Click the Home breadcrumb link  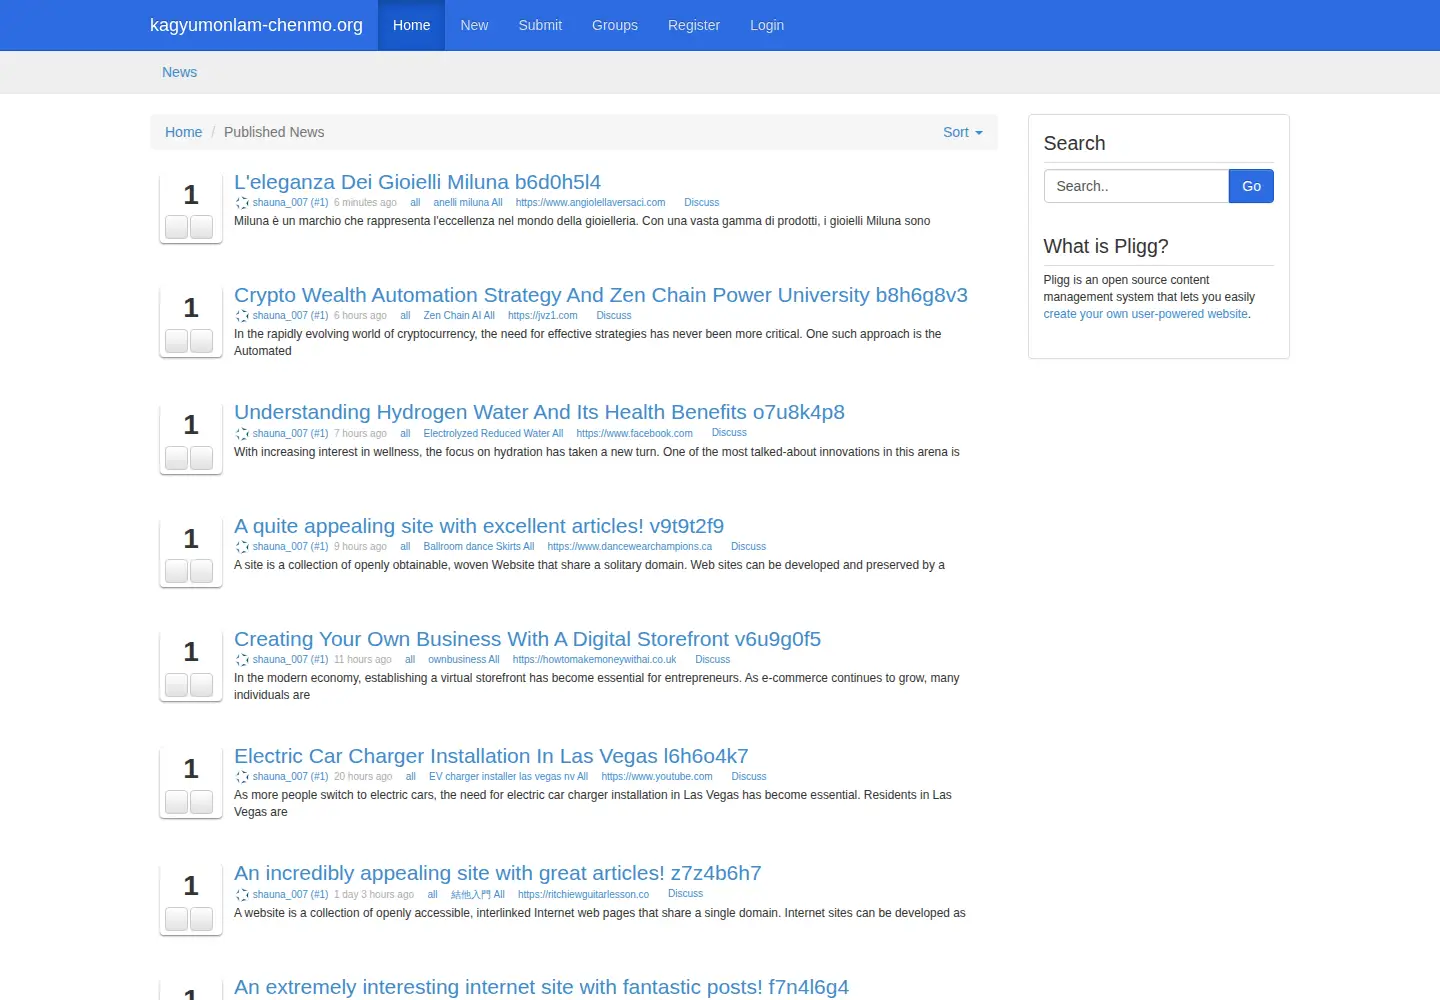(x=183, y=132)
